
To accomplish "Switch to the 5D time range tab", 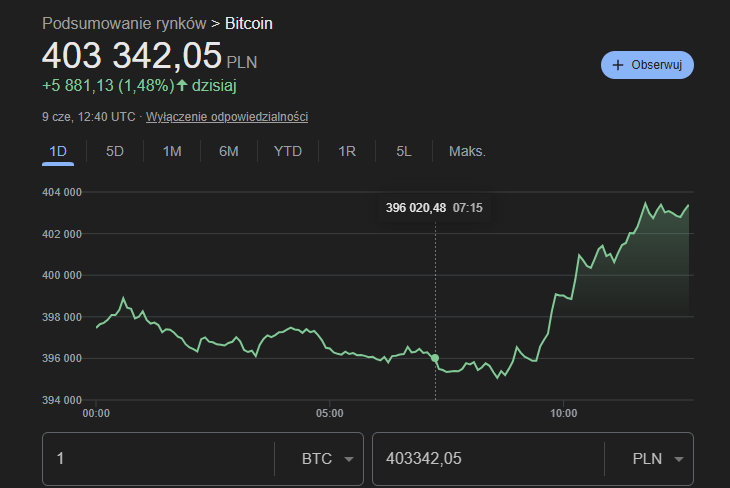I will click(x=115, y=151).
